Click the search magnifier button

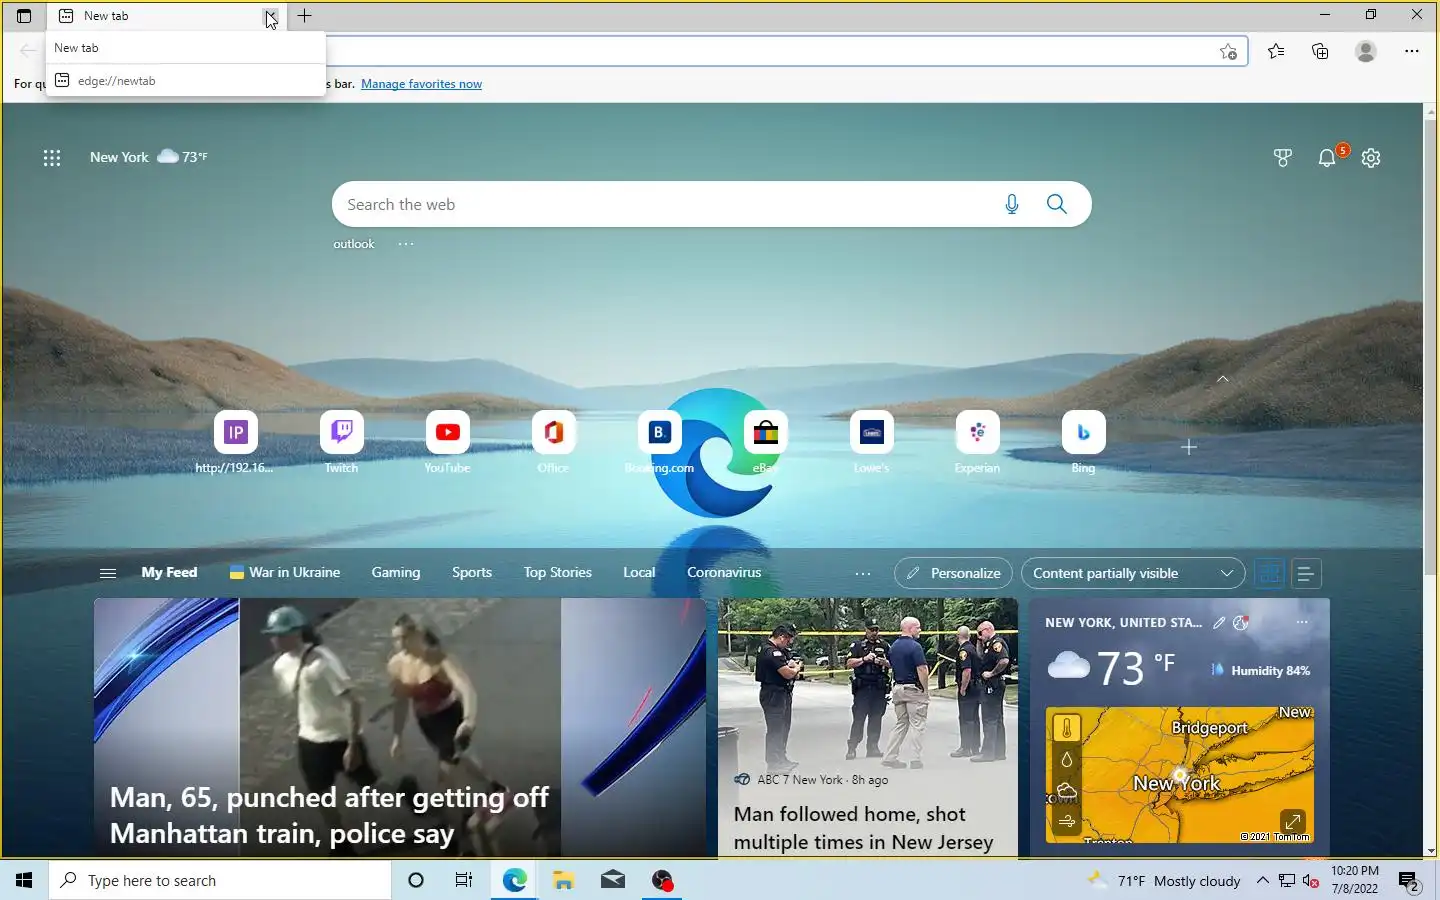(x=1057, y=204)
